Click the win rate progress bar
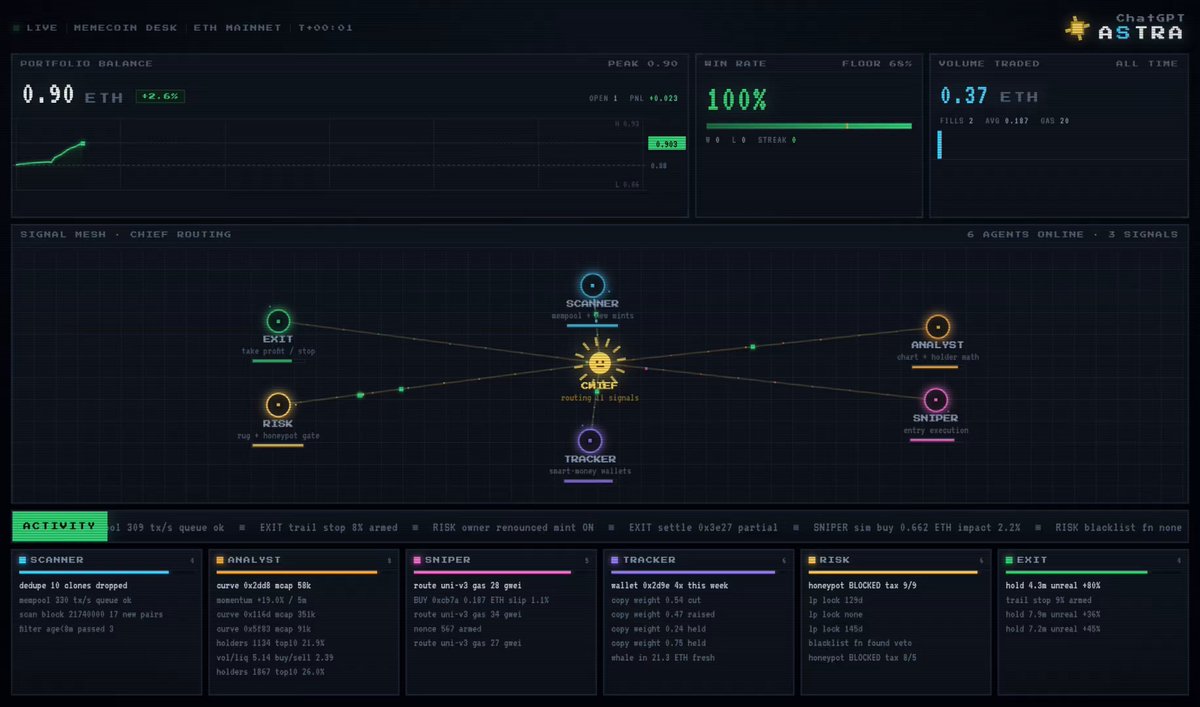The image size is (1200, 707). 809,126
